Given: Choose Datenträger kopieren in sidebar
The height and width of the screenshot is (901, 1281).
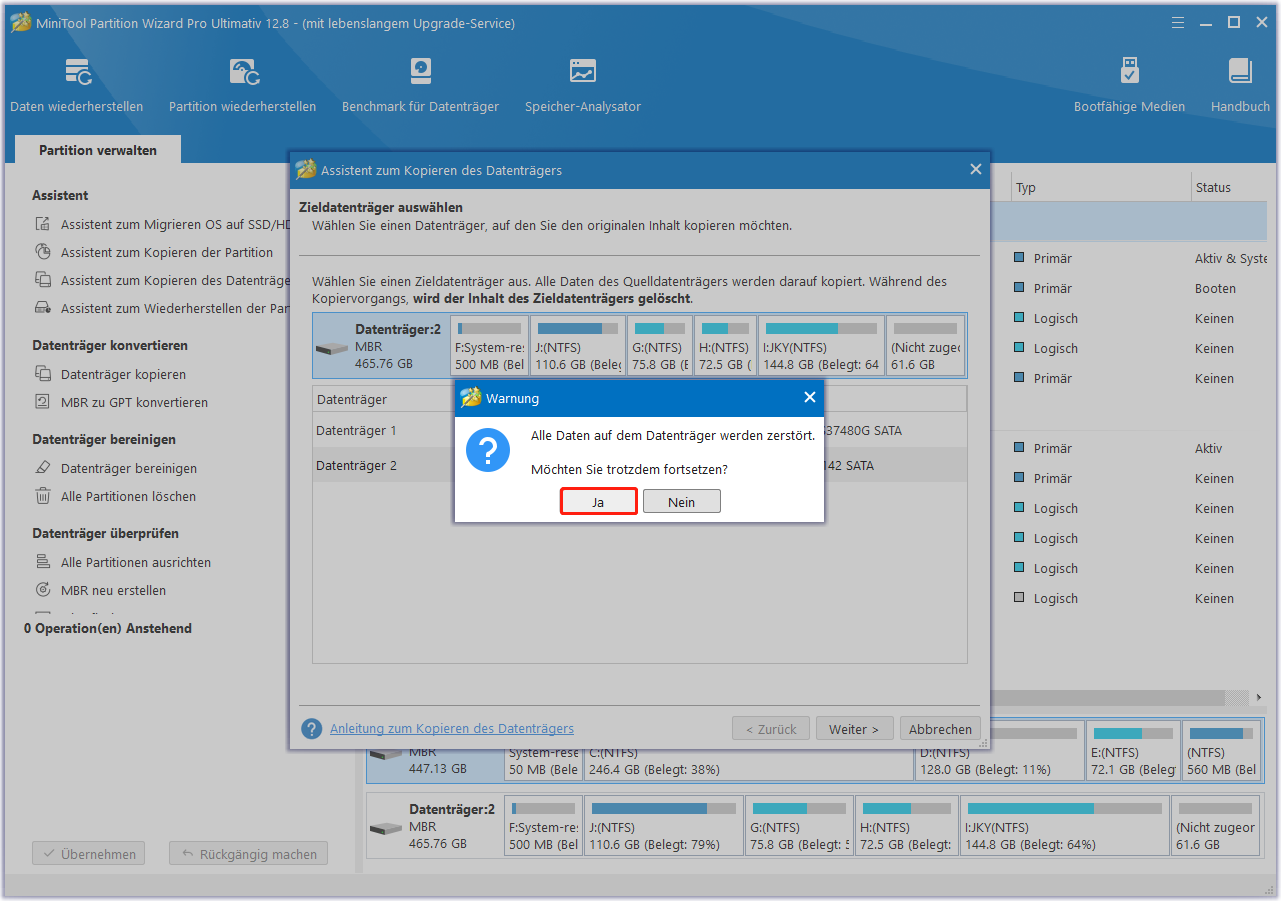Looking at the screenshot, I should coord(123,375).
